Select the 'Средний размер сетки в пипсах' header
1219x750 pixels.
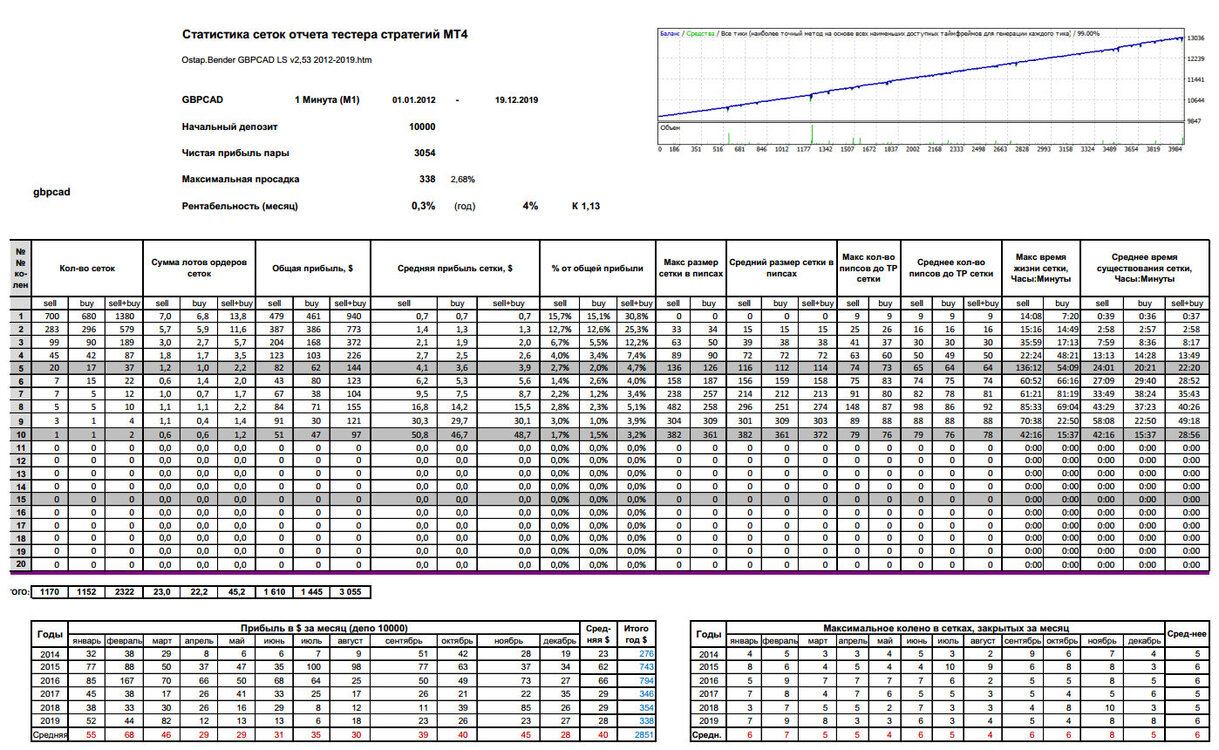point(781,268)
